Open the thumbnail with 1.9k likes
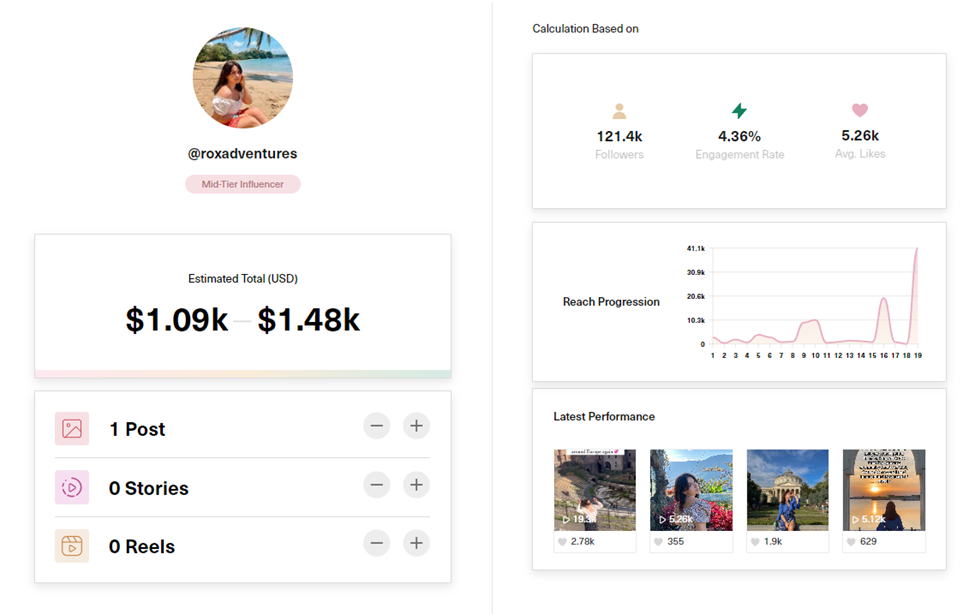This screenshot has width=975, height=614. coord(788,490)
